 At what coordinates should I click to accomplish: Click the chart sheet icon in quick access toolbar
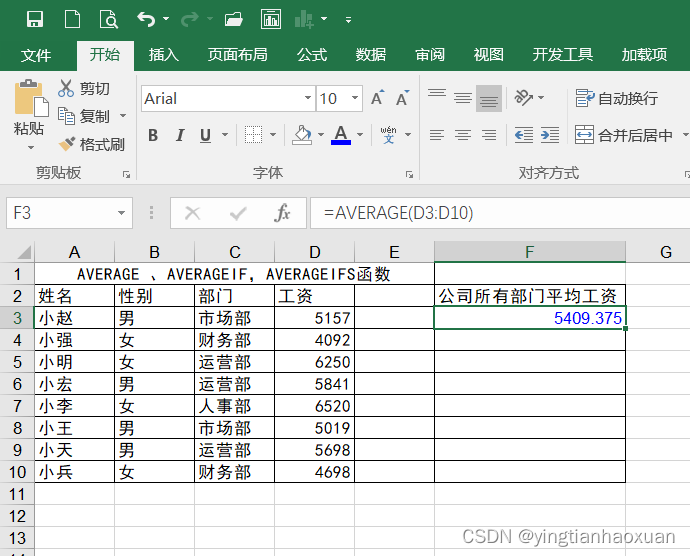[x=271, y=19]
